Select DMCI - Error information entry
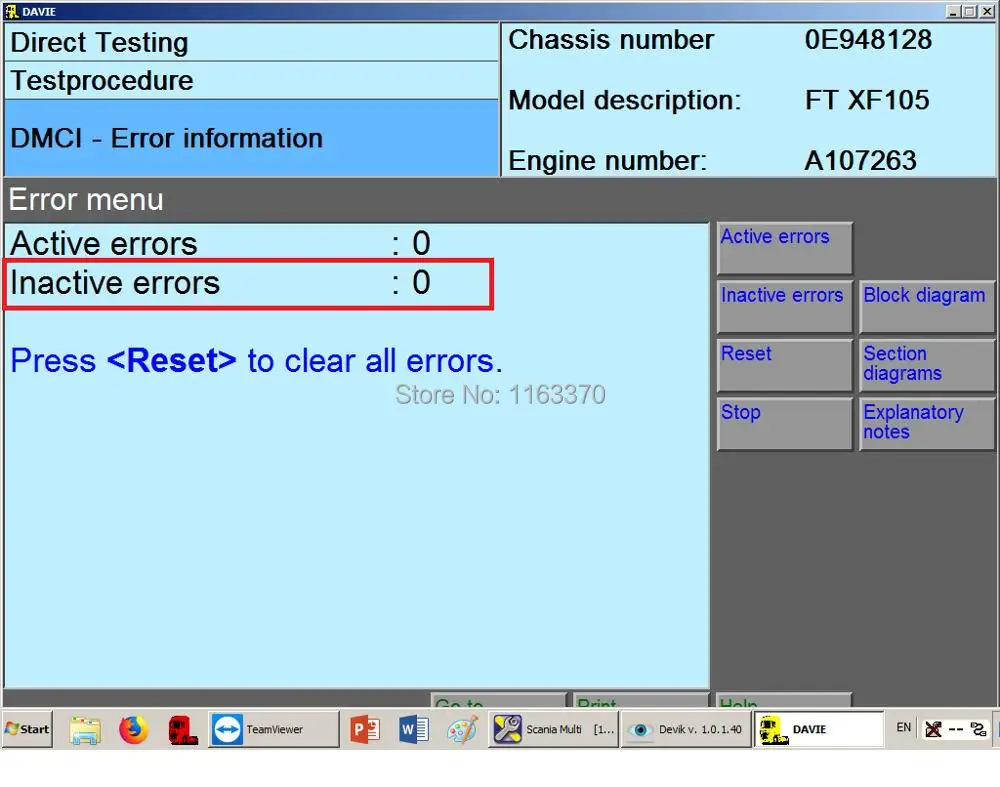This screenshot has width=1000, height=787. pos(251,138)
